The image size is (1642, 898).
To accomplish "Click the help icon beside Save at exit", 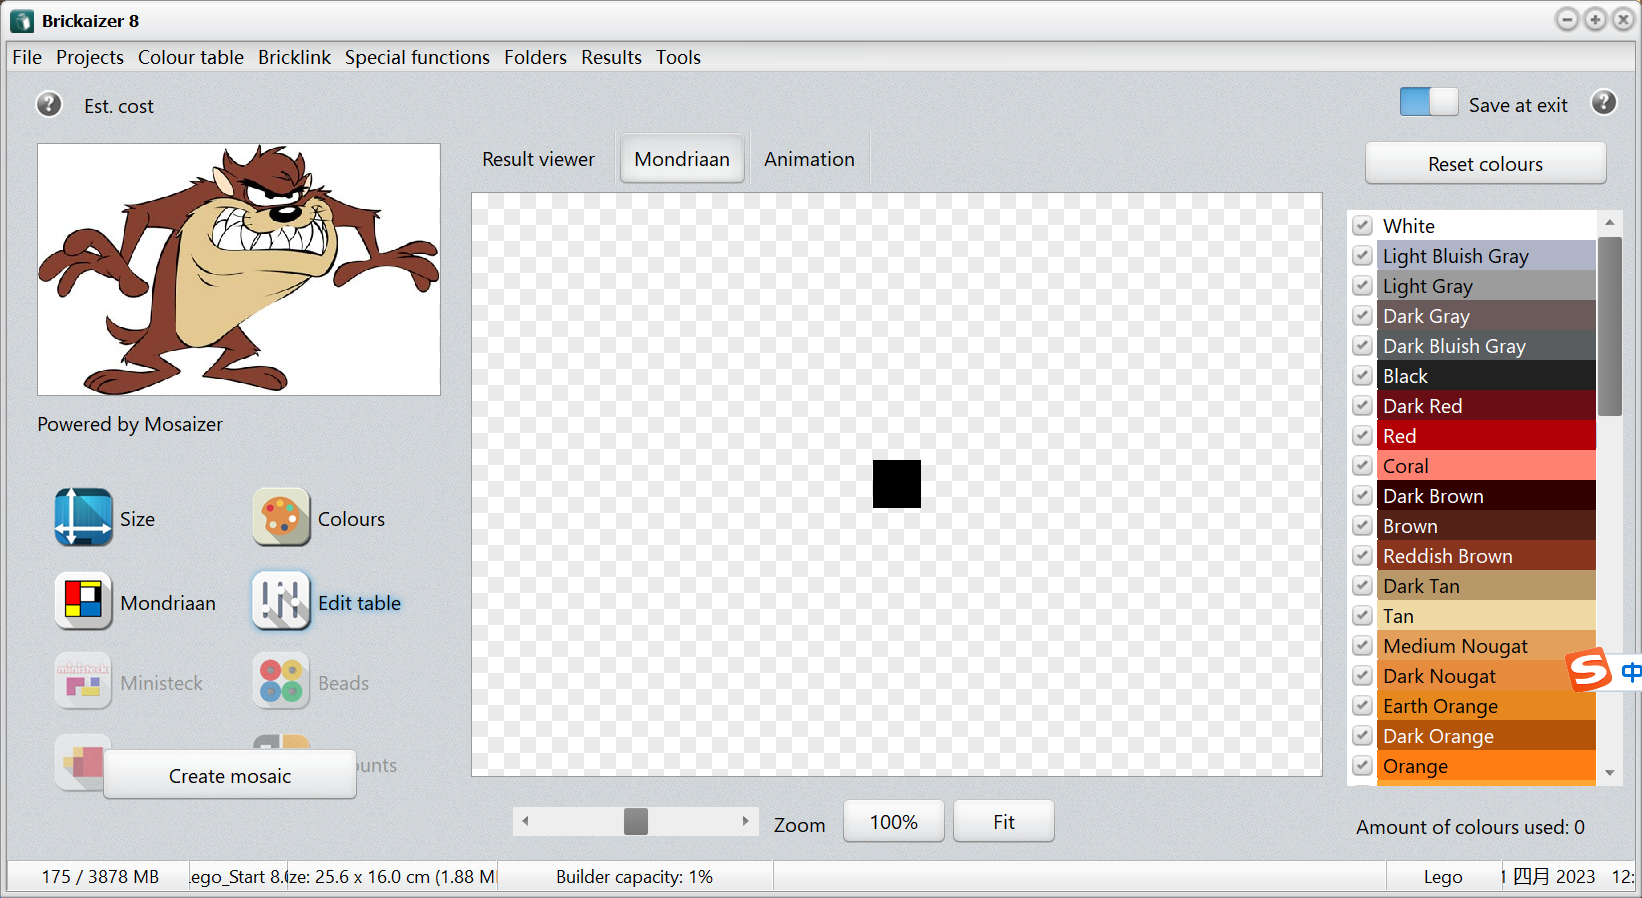I will click(x=1604, y=103).
